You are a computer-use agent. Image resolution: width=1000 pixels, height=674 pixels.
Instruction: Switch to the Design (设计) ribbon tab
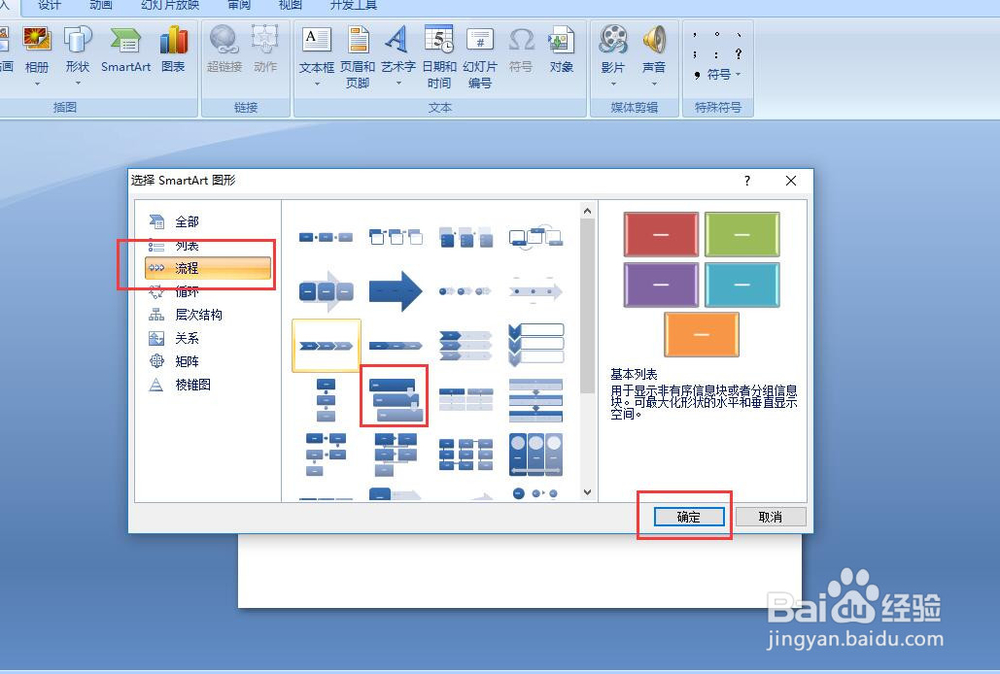pyautogui.click(x=49, y=5)
